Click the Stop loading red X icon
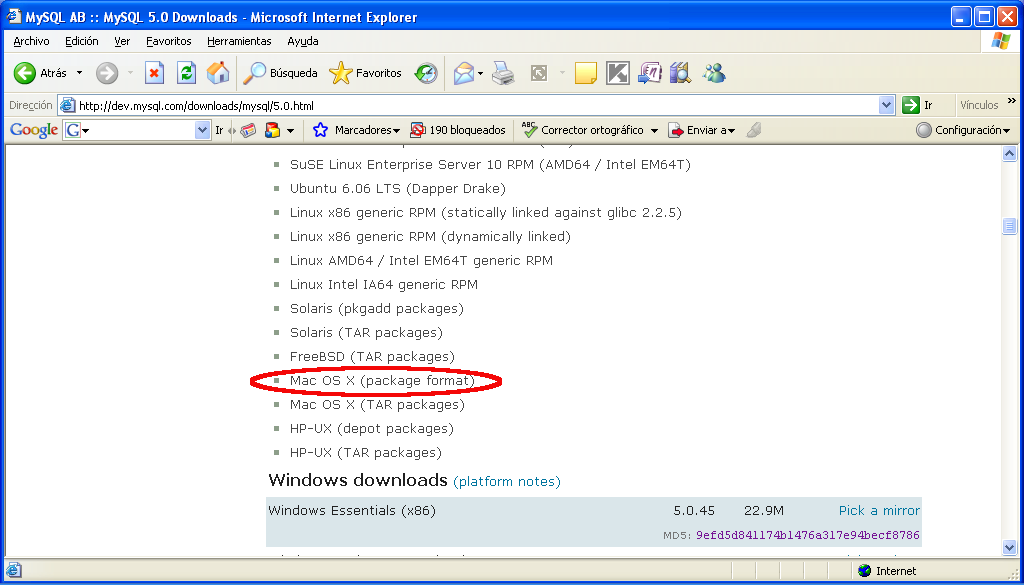The width and height of the screenshot is (1024, 585). pyautogui.click(x=154, y=73)
